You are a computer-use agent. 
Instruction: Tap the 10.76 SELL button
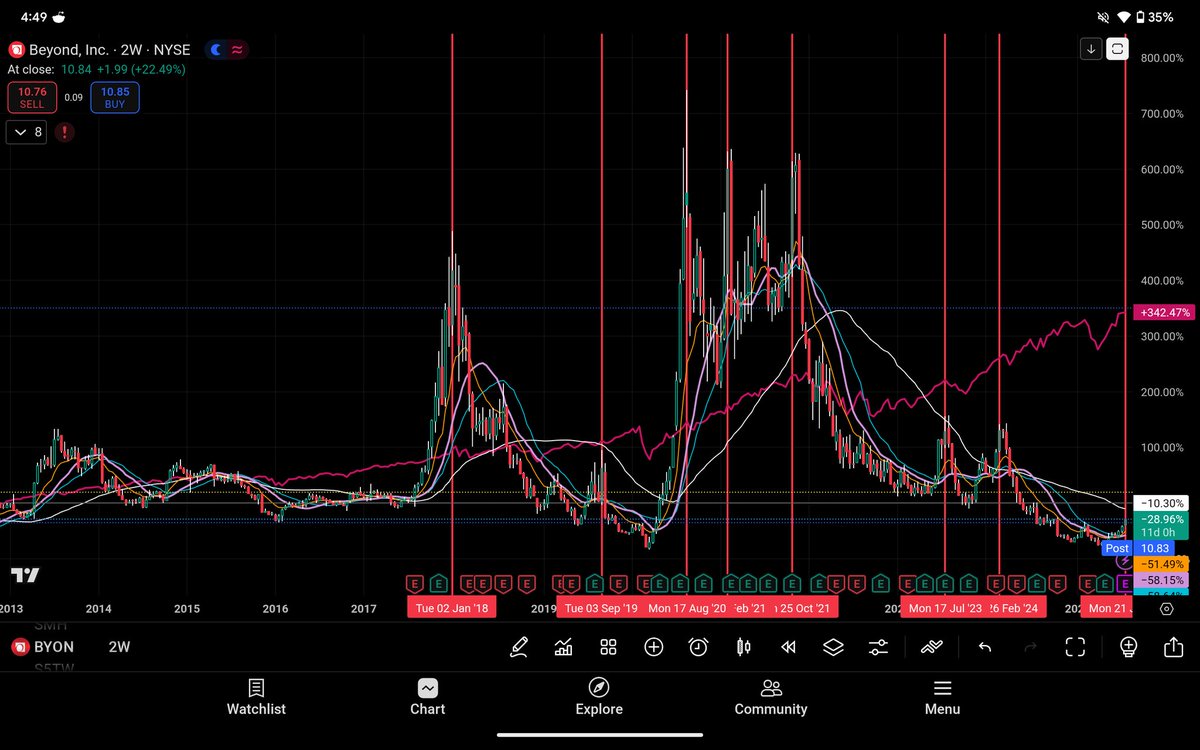point(32,97)
